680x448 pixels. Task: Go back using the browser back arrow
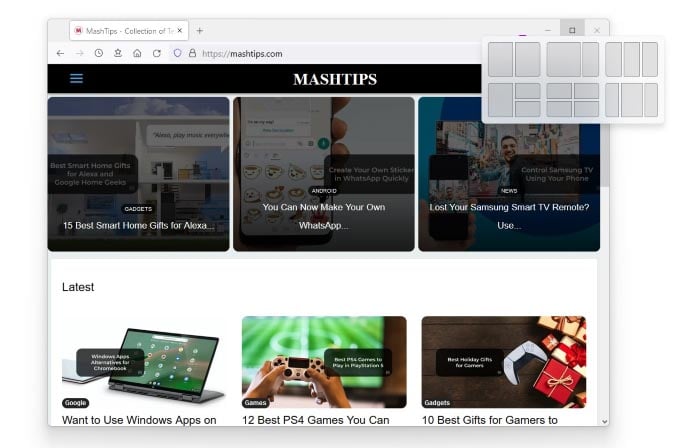click(x=60, y=53)
